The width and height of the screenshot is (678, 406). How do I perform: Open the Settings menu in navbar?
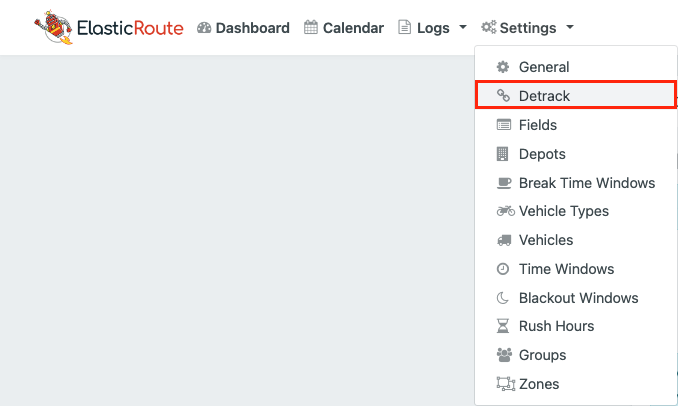(x=528, y=28)
